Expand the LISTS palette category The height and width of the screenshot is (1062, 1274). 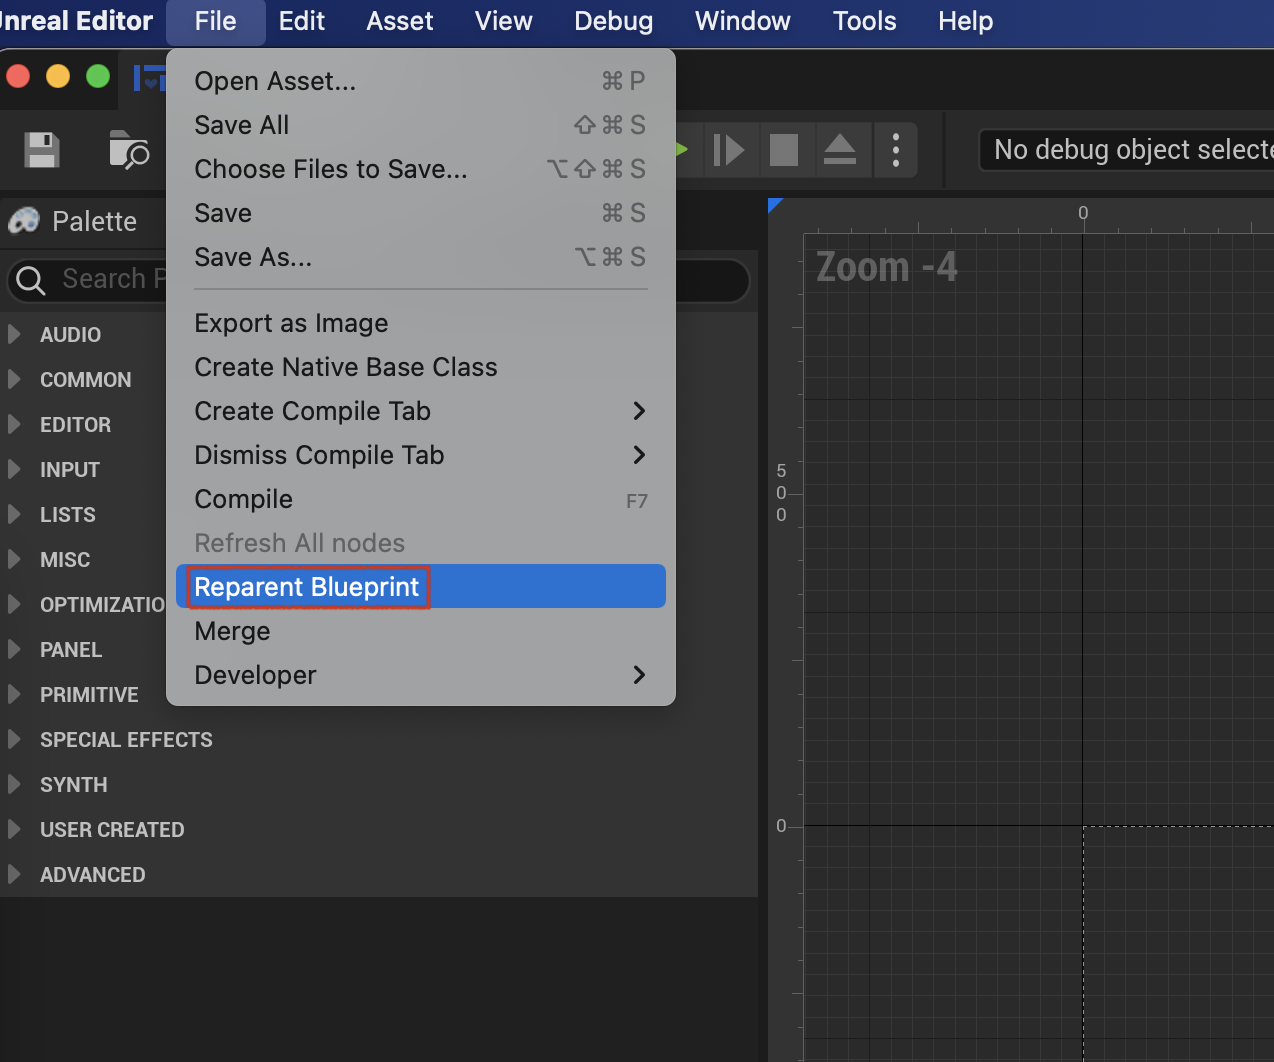click(x=14, y=514)
